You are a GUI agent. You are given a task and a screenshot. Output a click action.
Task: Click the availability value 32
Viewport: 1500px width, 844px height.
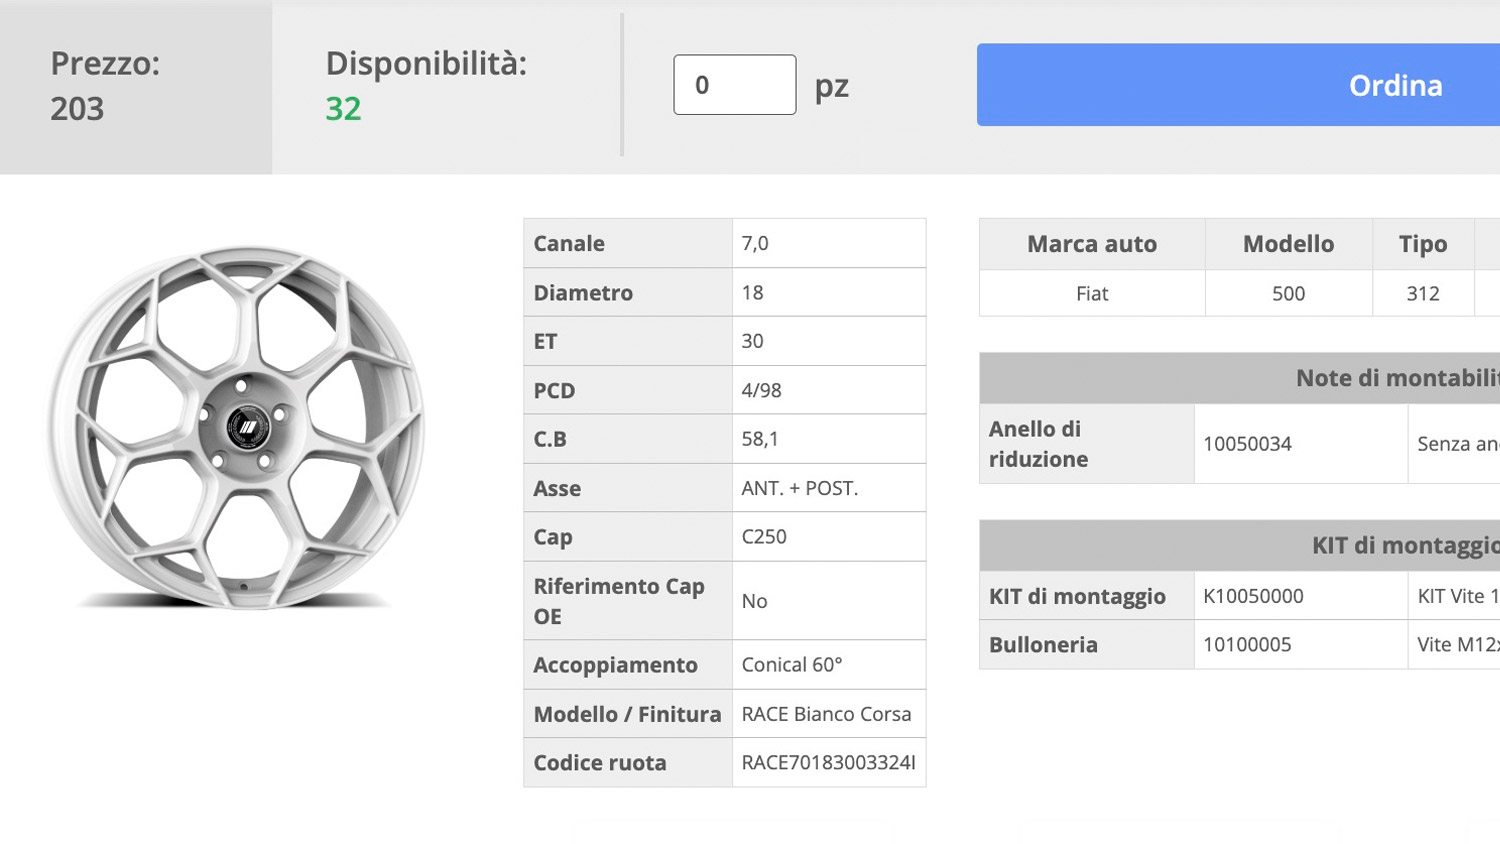coord(343,108)
